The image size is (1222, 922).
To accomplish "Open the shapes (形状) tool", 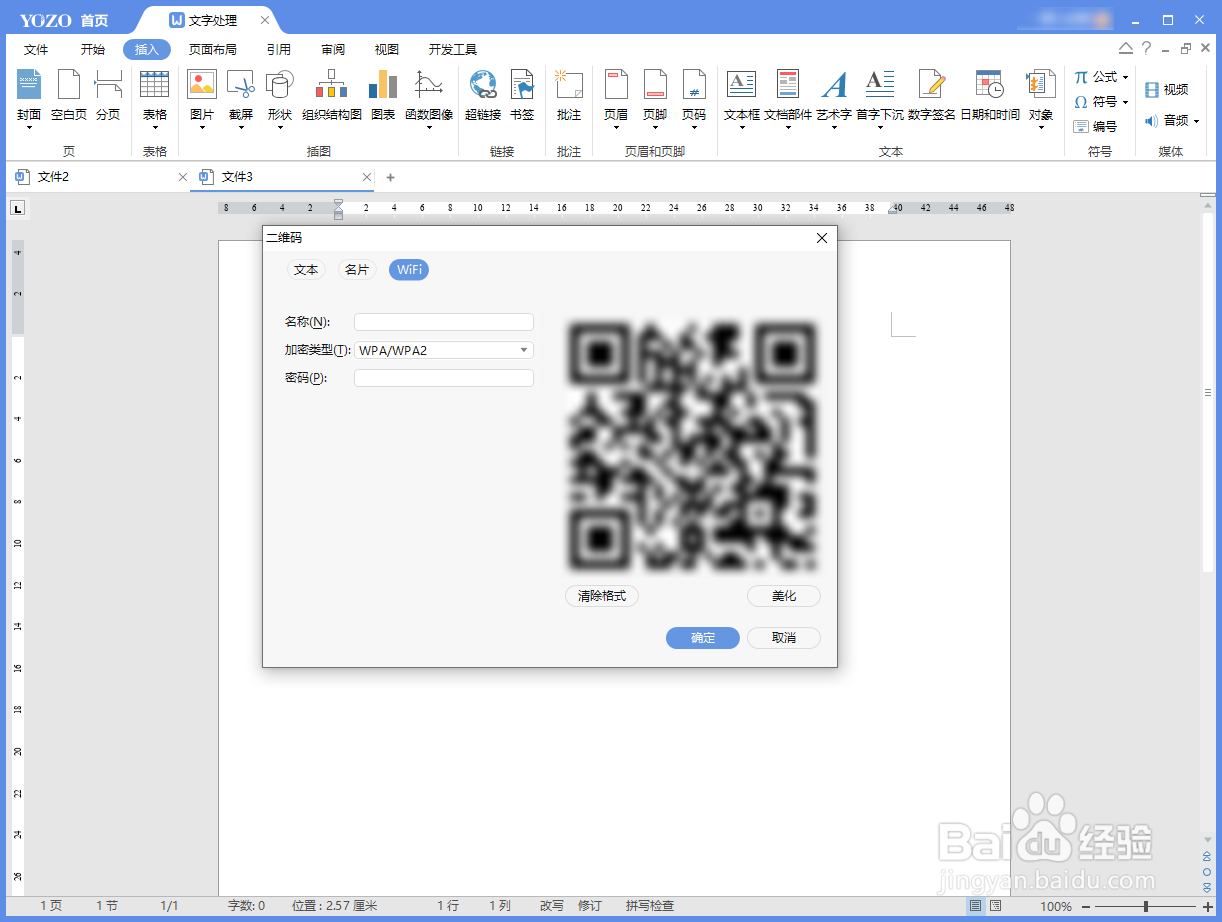I will coord(279,98).
